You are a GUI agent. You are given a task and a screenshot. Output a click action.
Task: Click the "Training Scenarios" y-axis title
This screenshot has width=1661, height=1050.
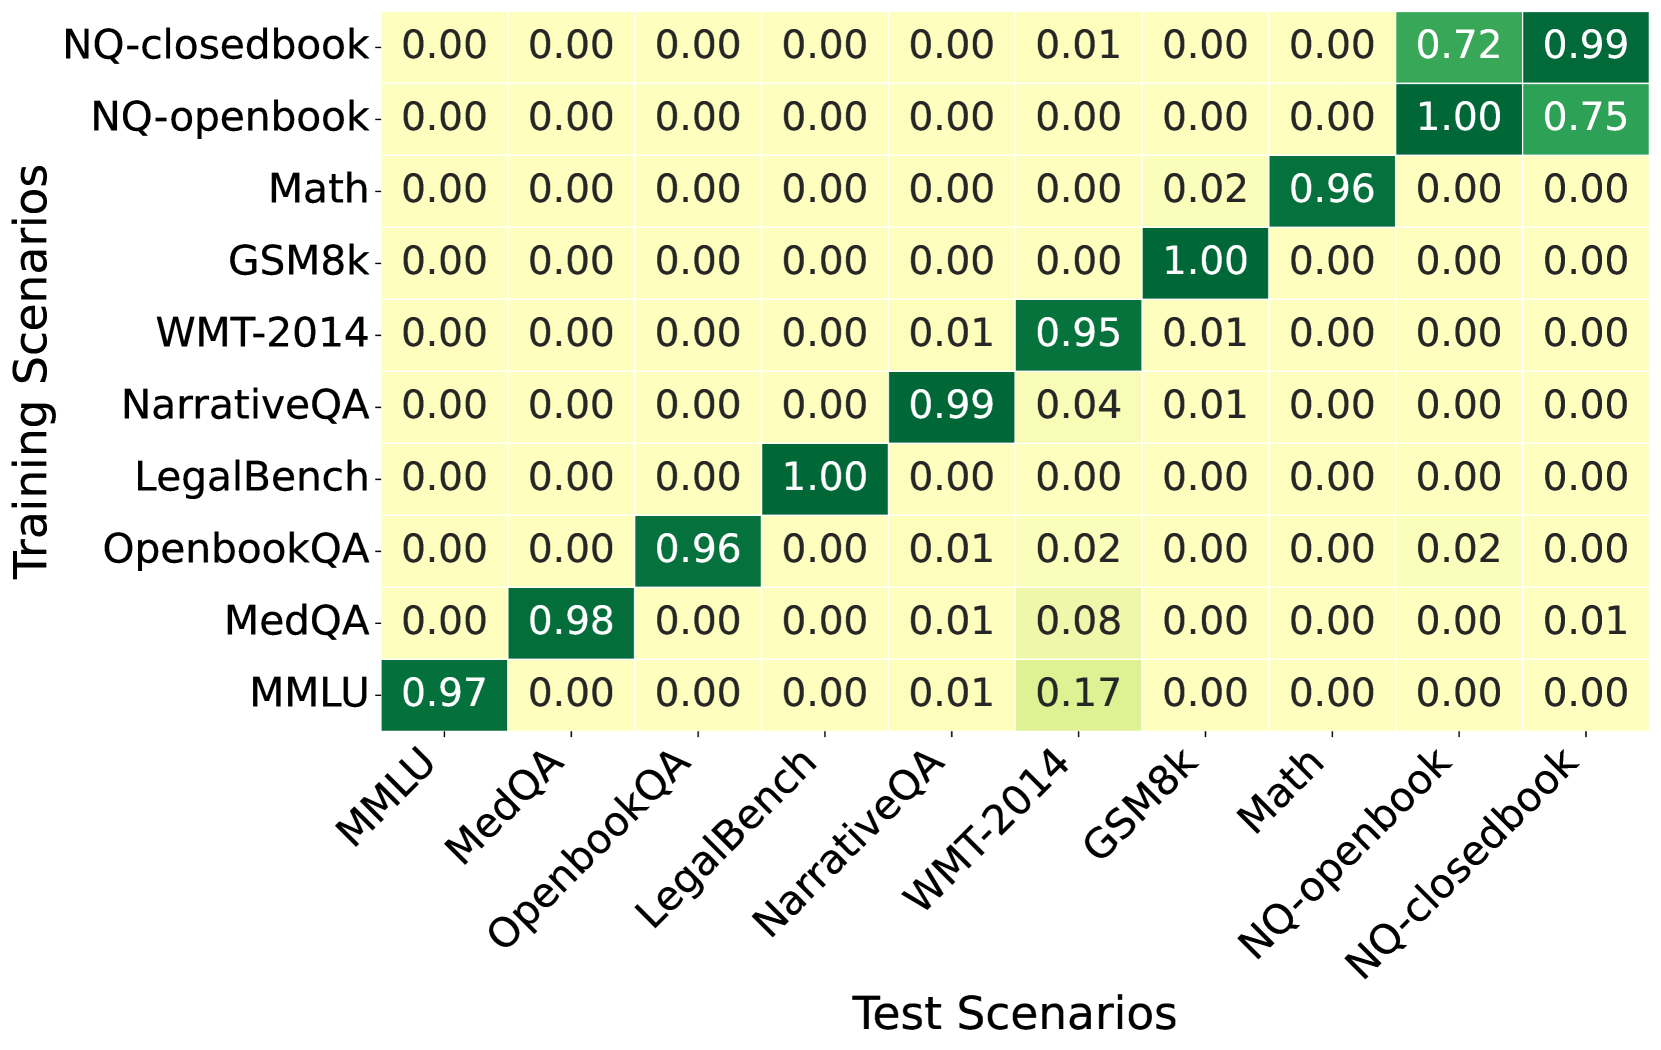(32, 372)
